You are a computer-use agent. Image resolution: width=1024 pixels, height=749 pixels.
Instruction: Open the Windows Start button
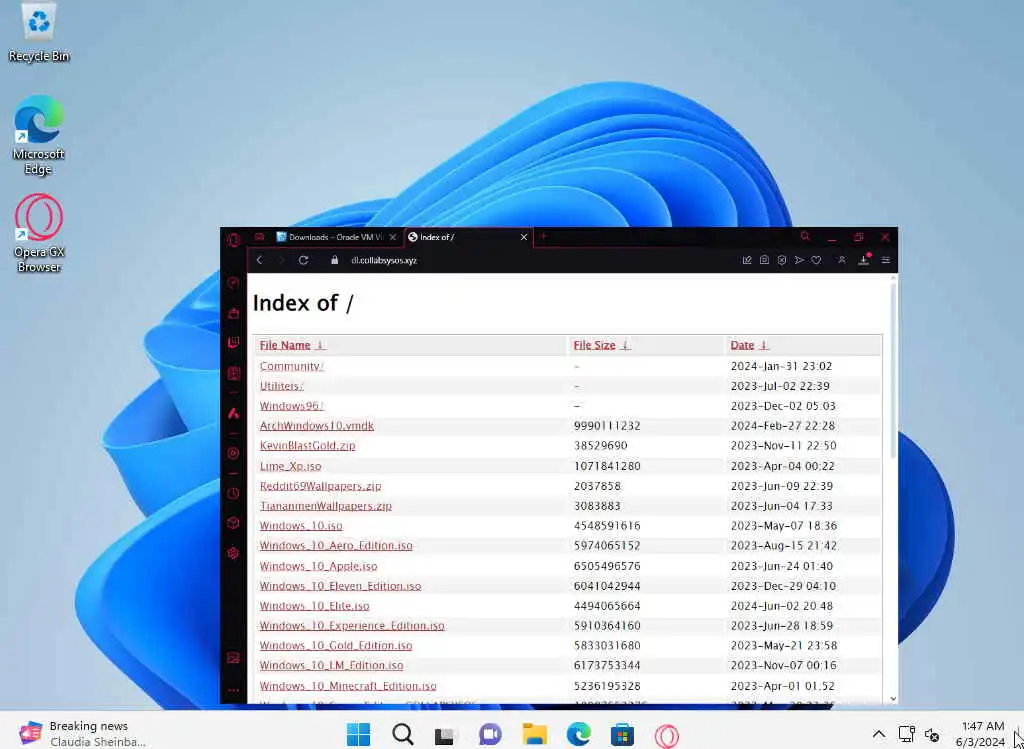click(x=358, y=734)
